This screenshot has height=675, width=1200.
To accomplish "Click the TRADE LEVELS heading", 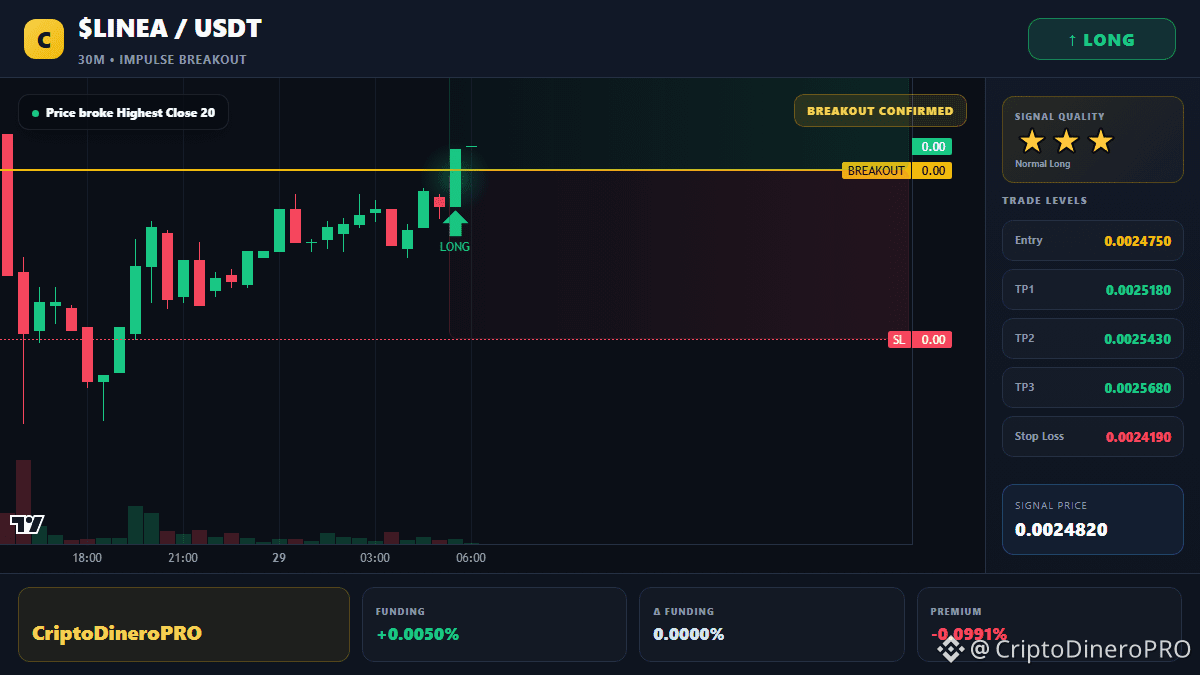I will (1045, 201).
